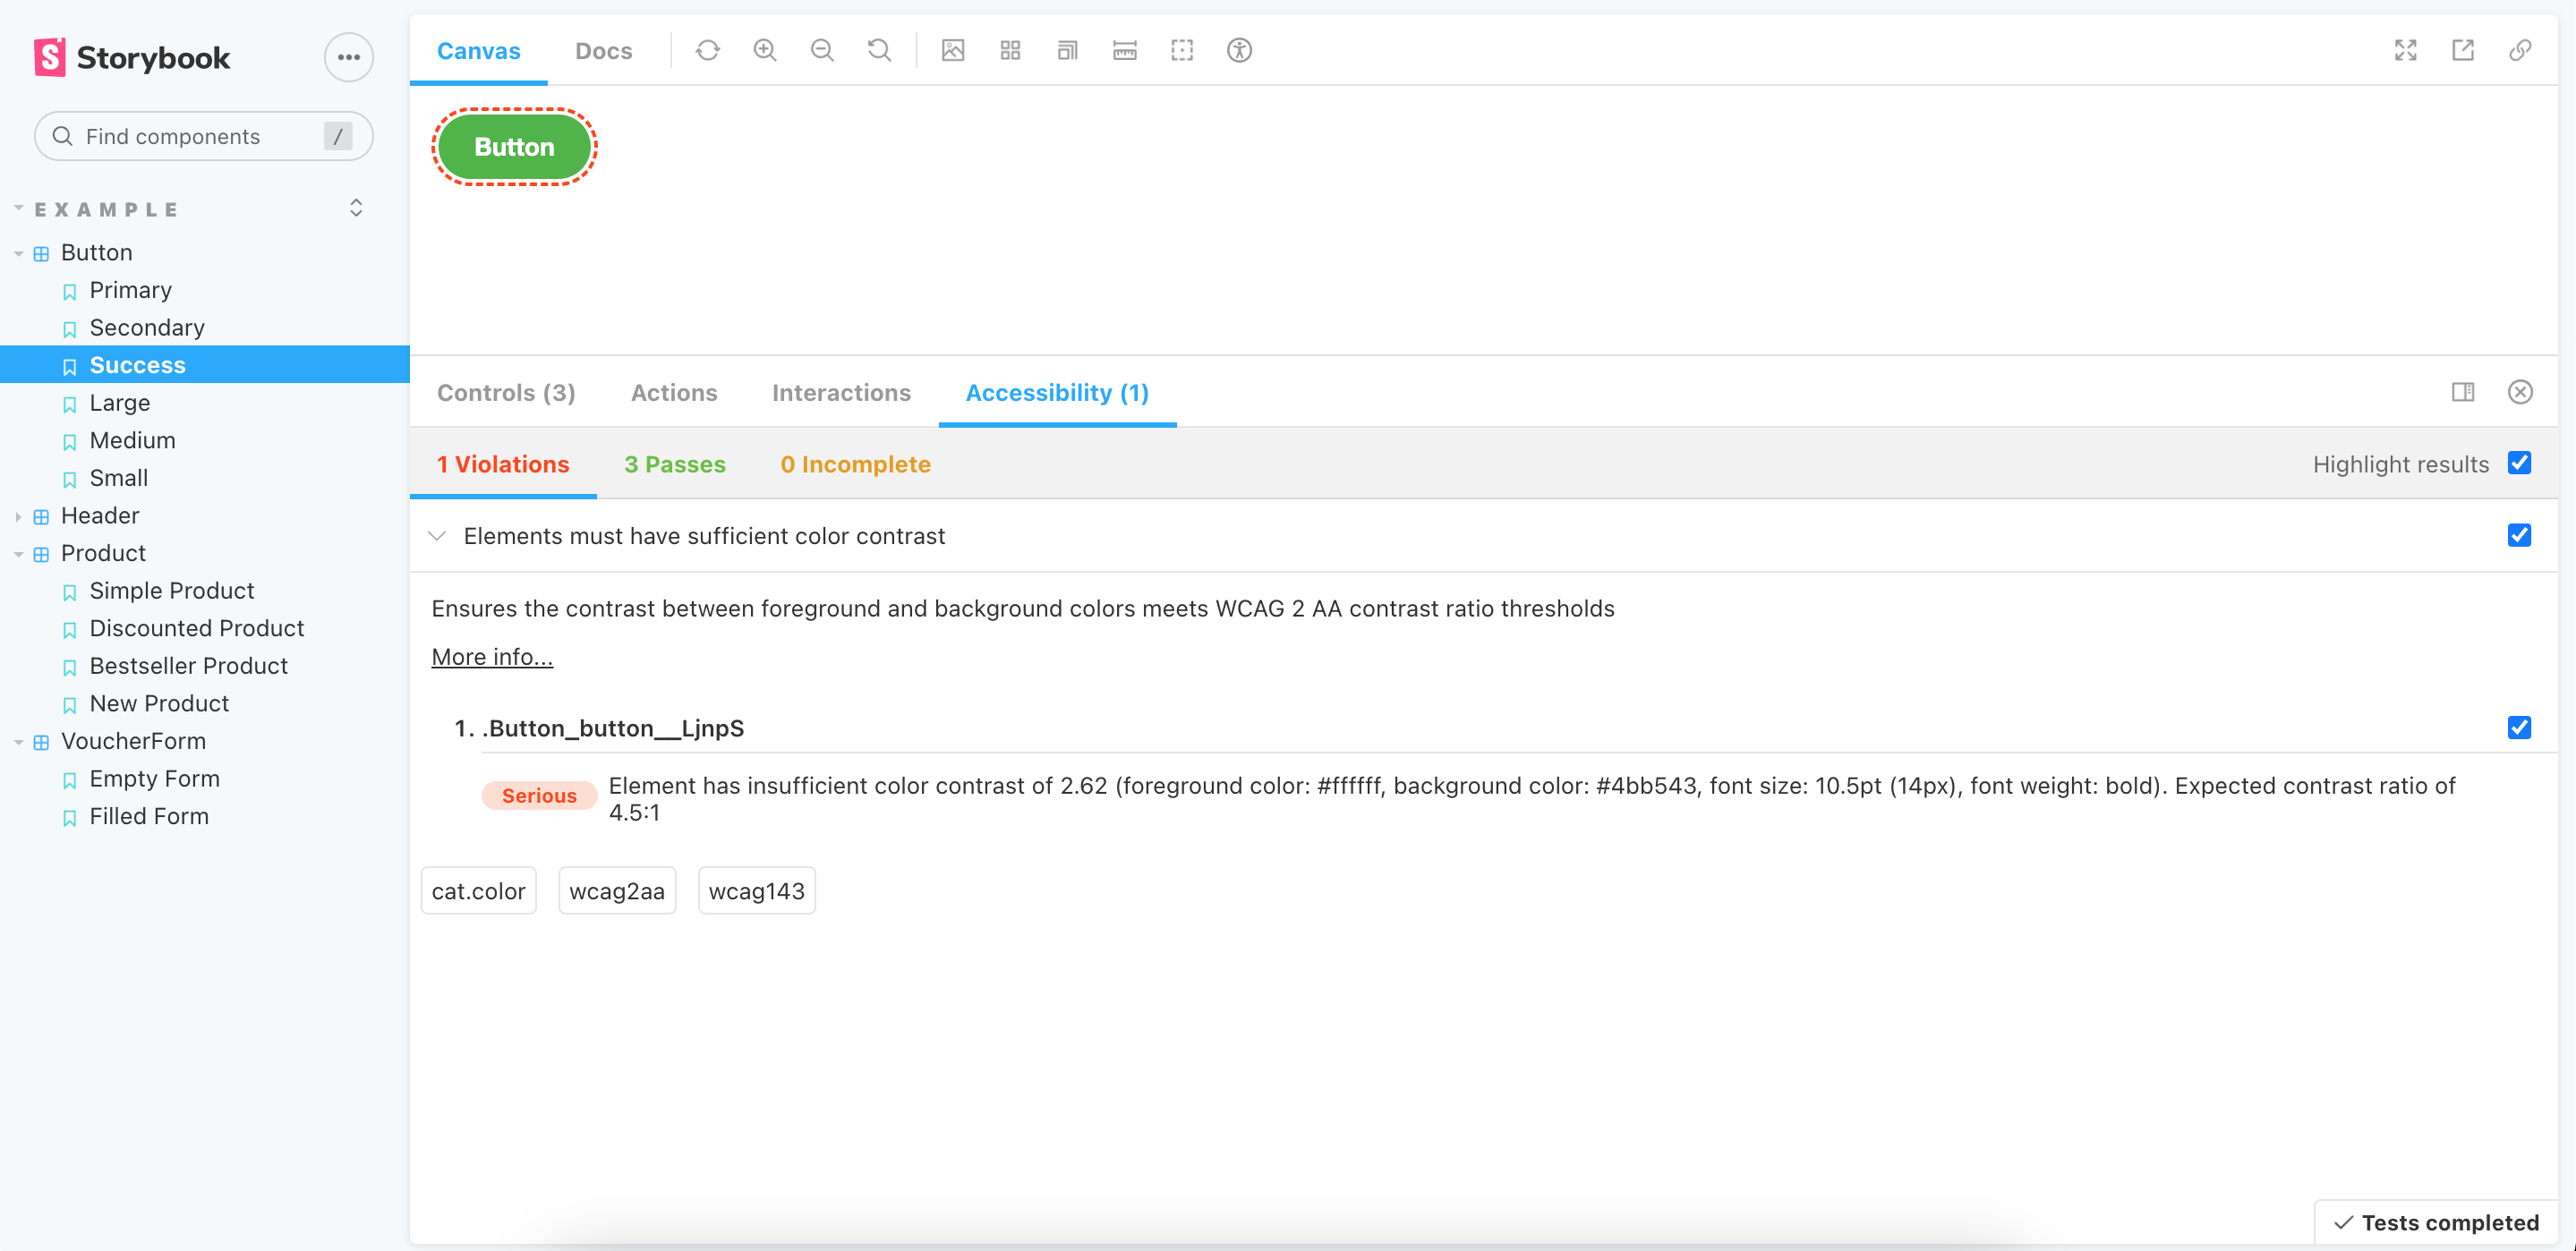The image size is (2576, 1251).
Task: Select the Success story variant in sidebar
Action: 138,364
